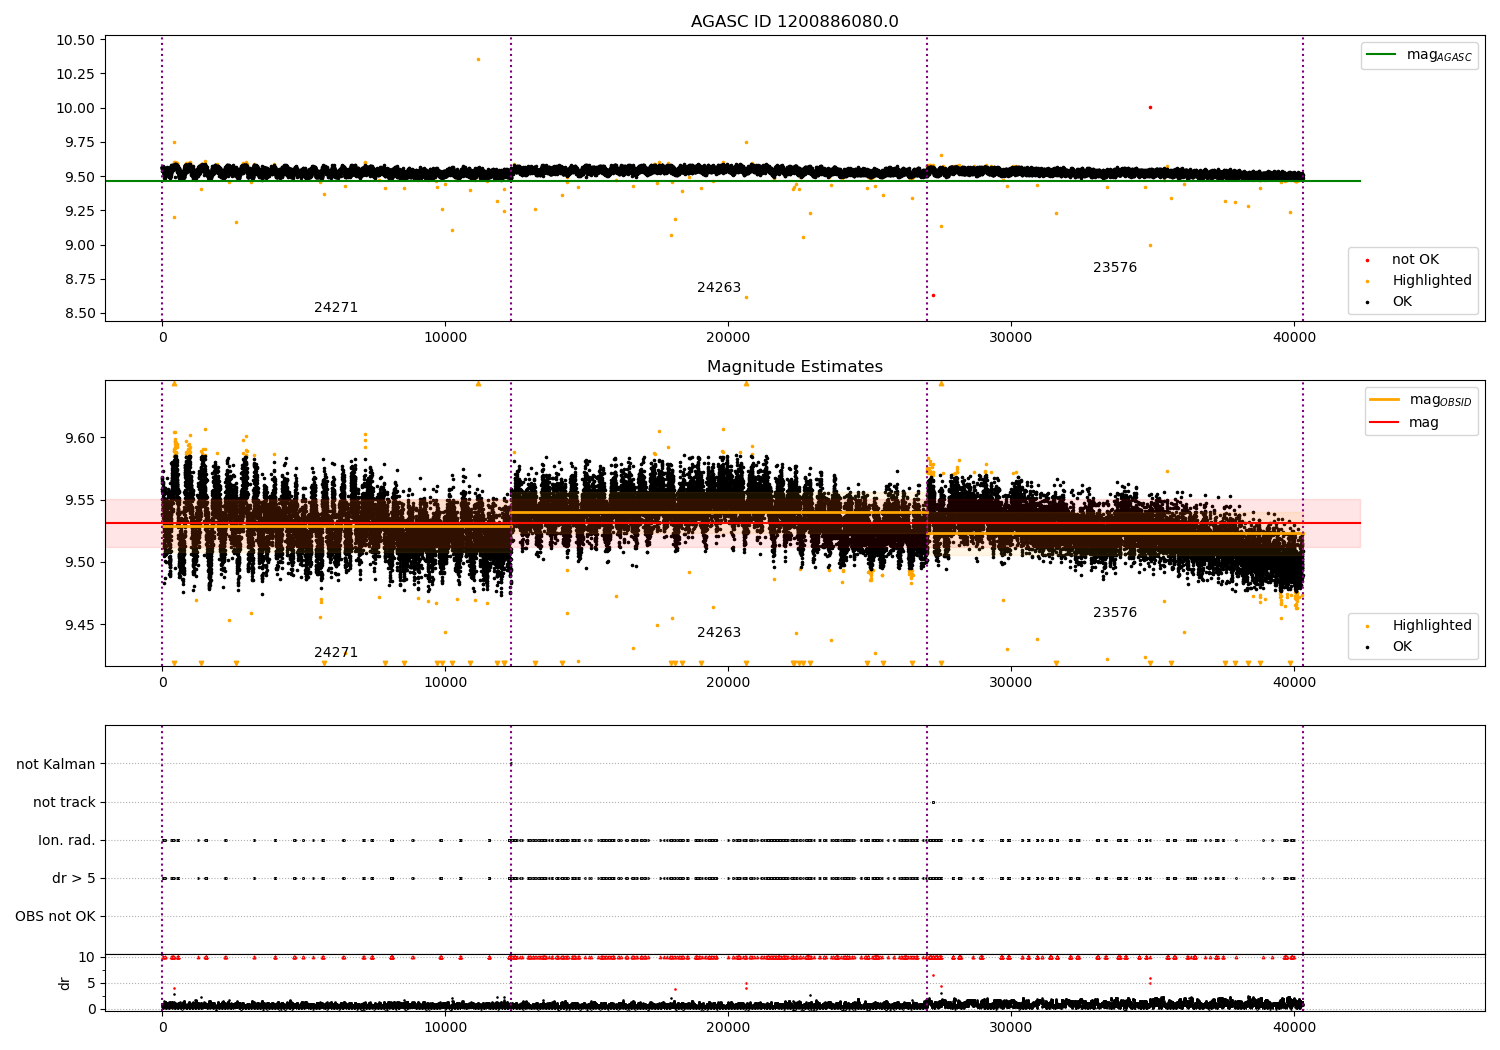
Task: Click the 30000 x-tick under Magnitude Estimates plot
Action: pos(1011,682)
